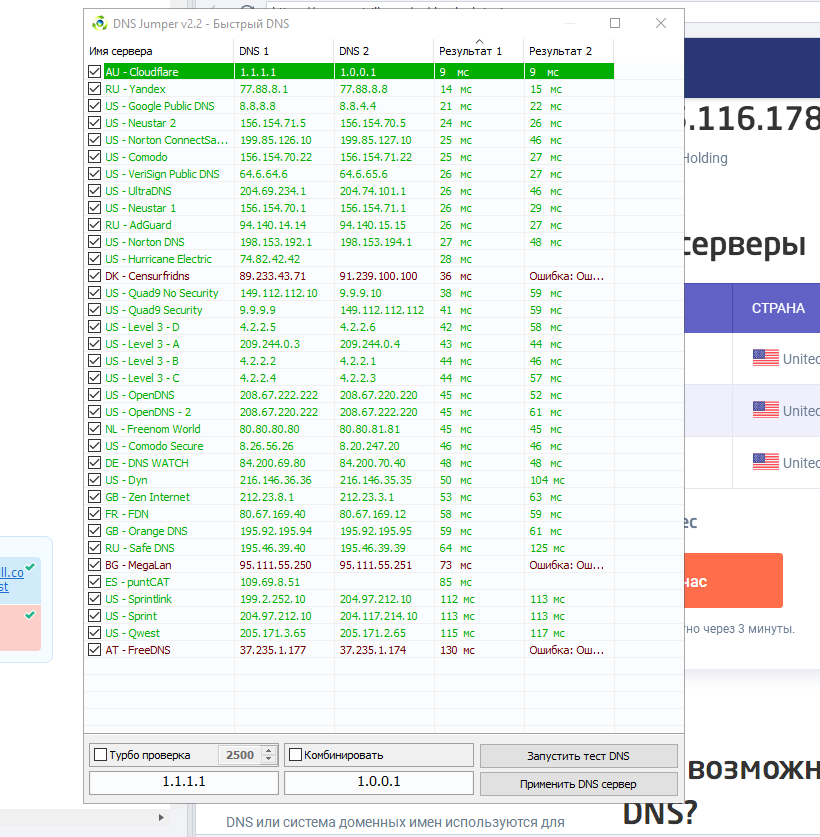The width and height of the screenshot is (820, 837).
Task: Click the US flag icon in second country row
Action: click(x=766, y=409)
